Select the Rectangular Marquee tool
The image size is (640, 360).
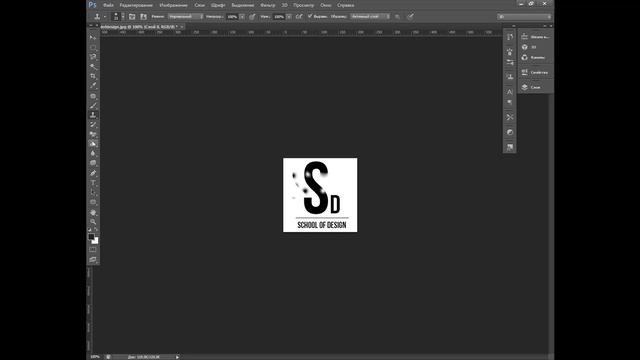tap(93, 47)
